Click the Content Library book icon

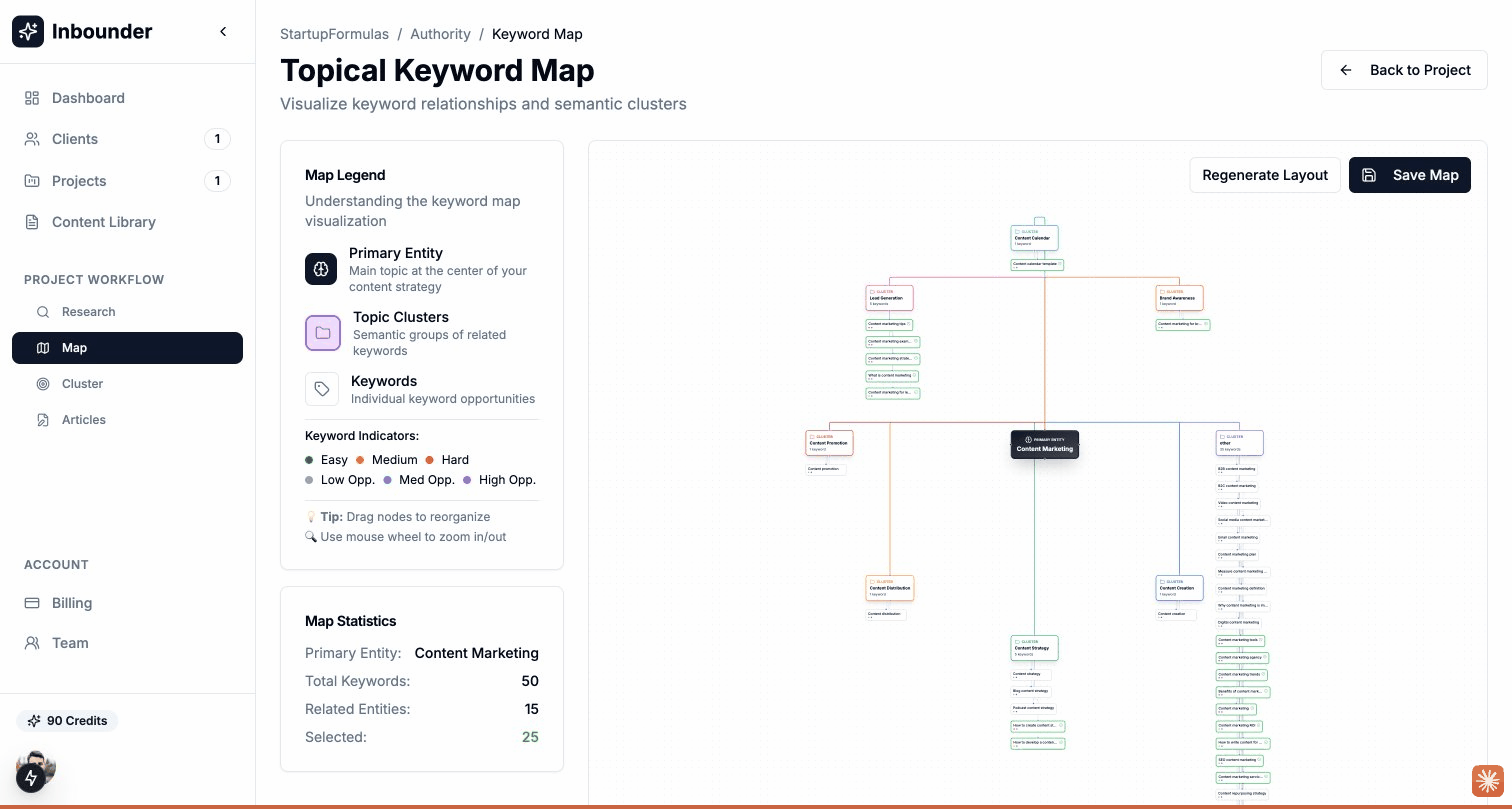point(30,222)
